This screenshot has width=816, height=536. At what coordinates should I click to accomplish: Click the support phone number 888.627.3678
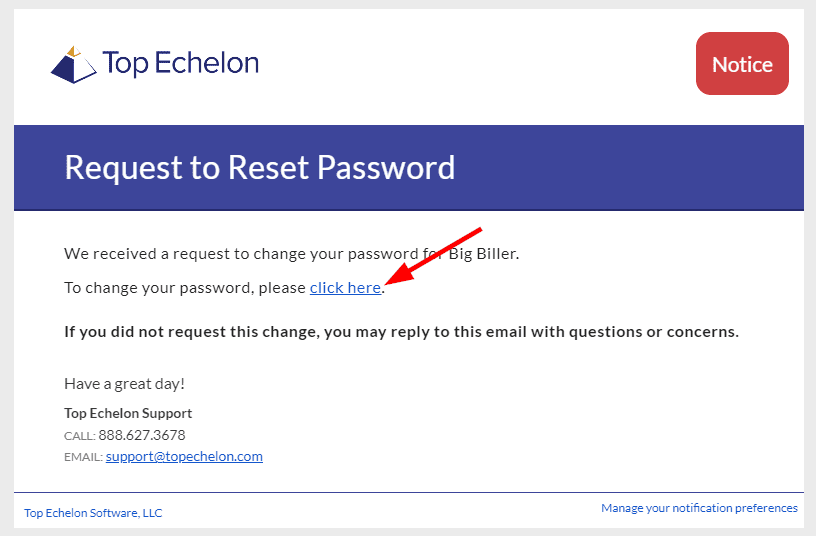pos(142,435)
